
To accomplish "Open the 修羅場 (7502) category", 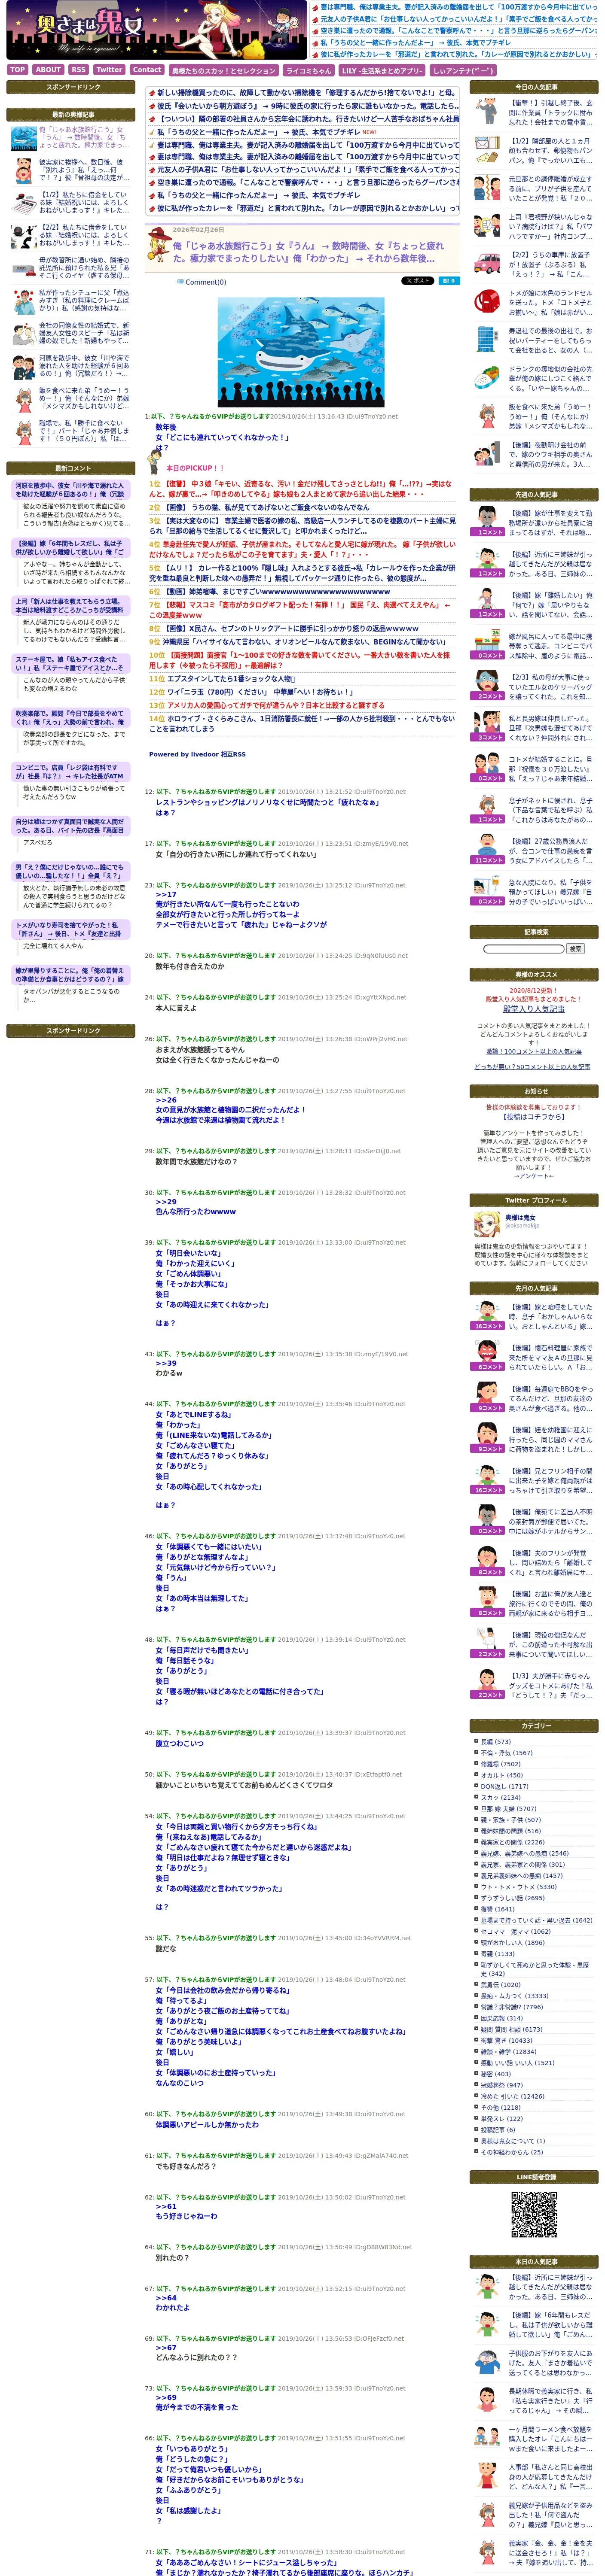I will point(501,1764).
